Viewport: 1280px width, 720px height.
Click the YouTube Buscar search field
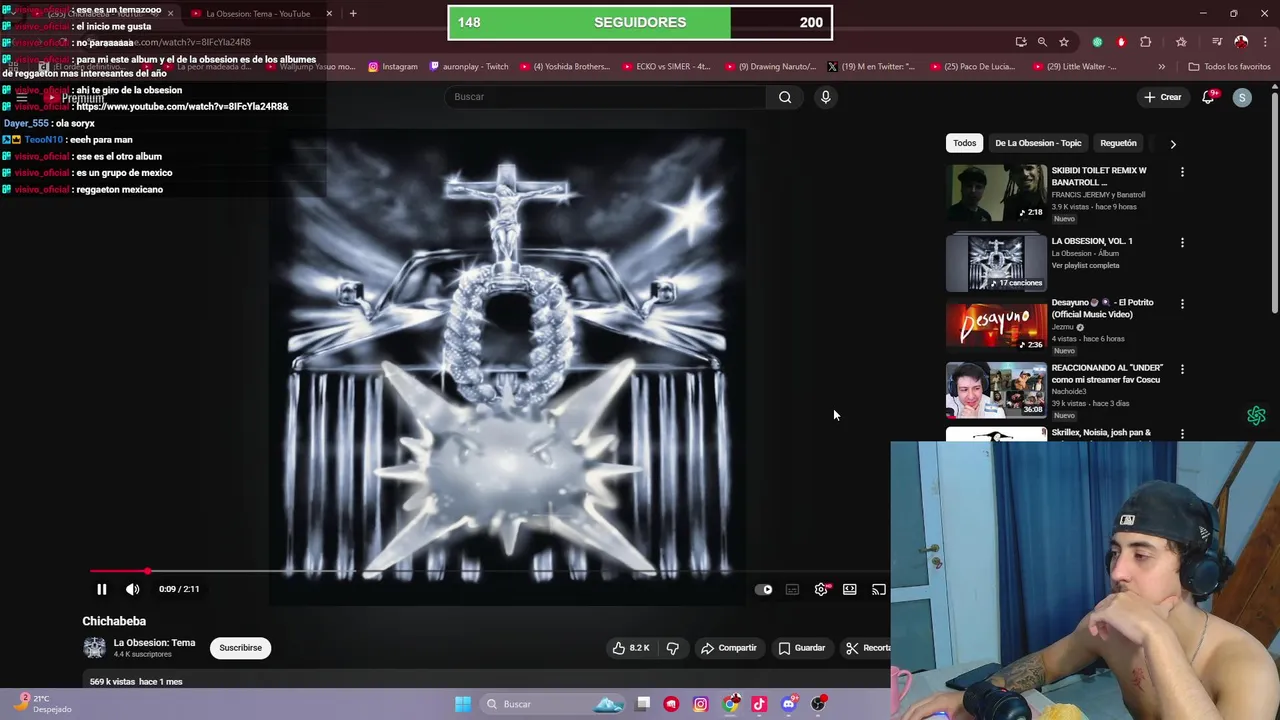click(x=606, y=97)
